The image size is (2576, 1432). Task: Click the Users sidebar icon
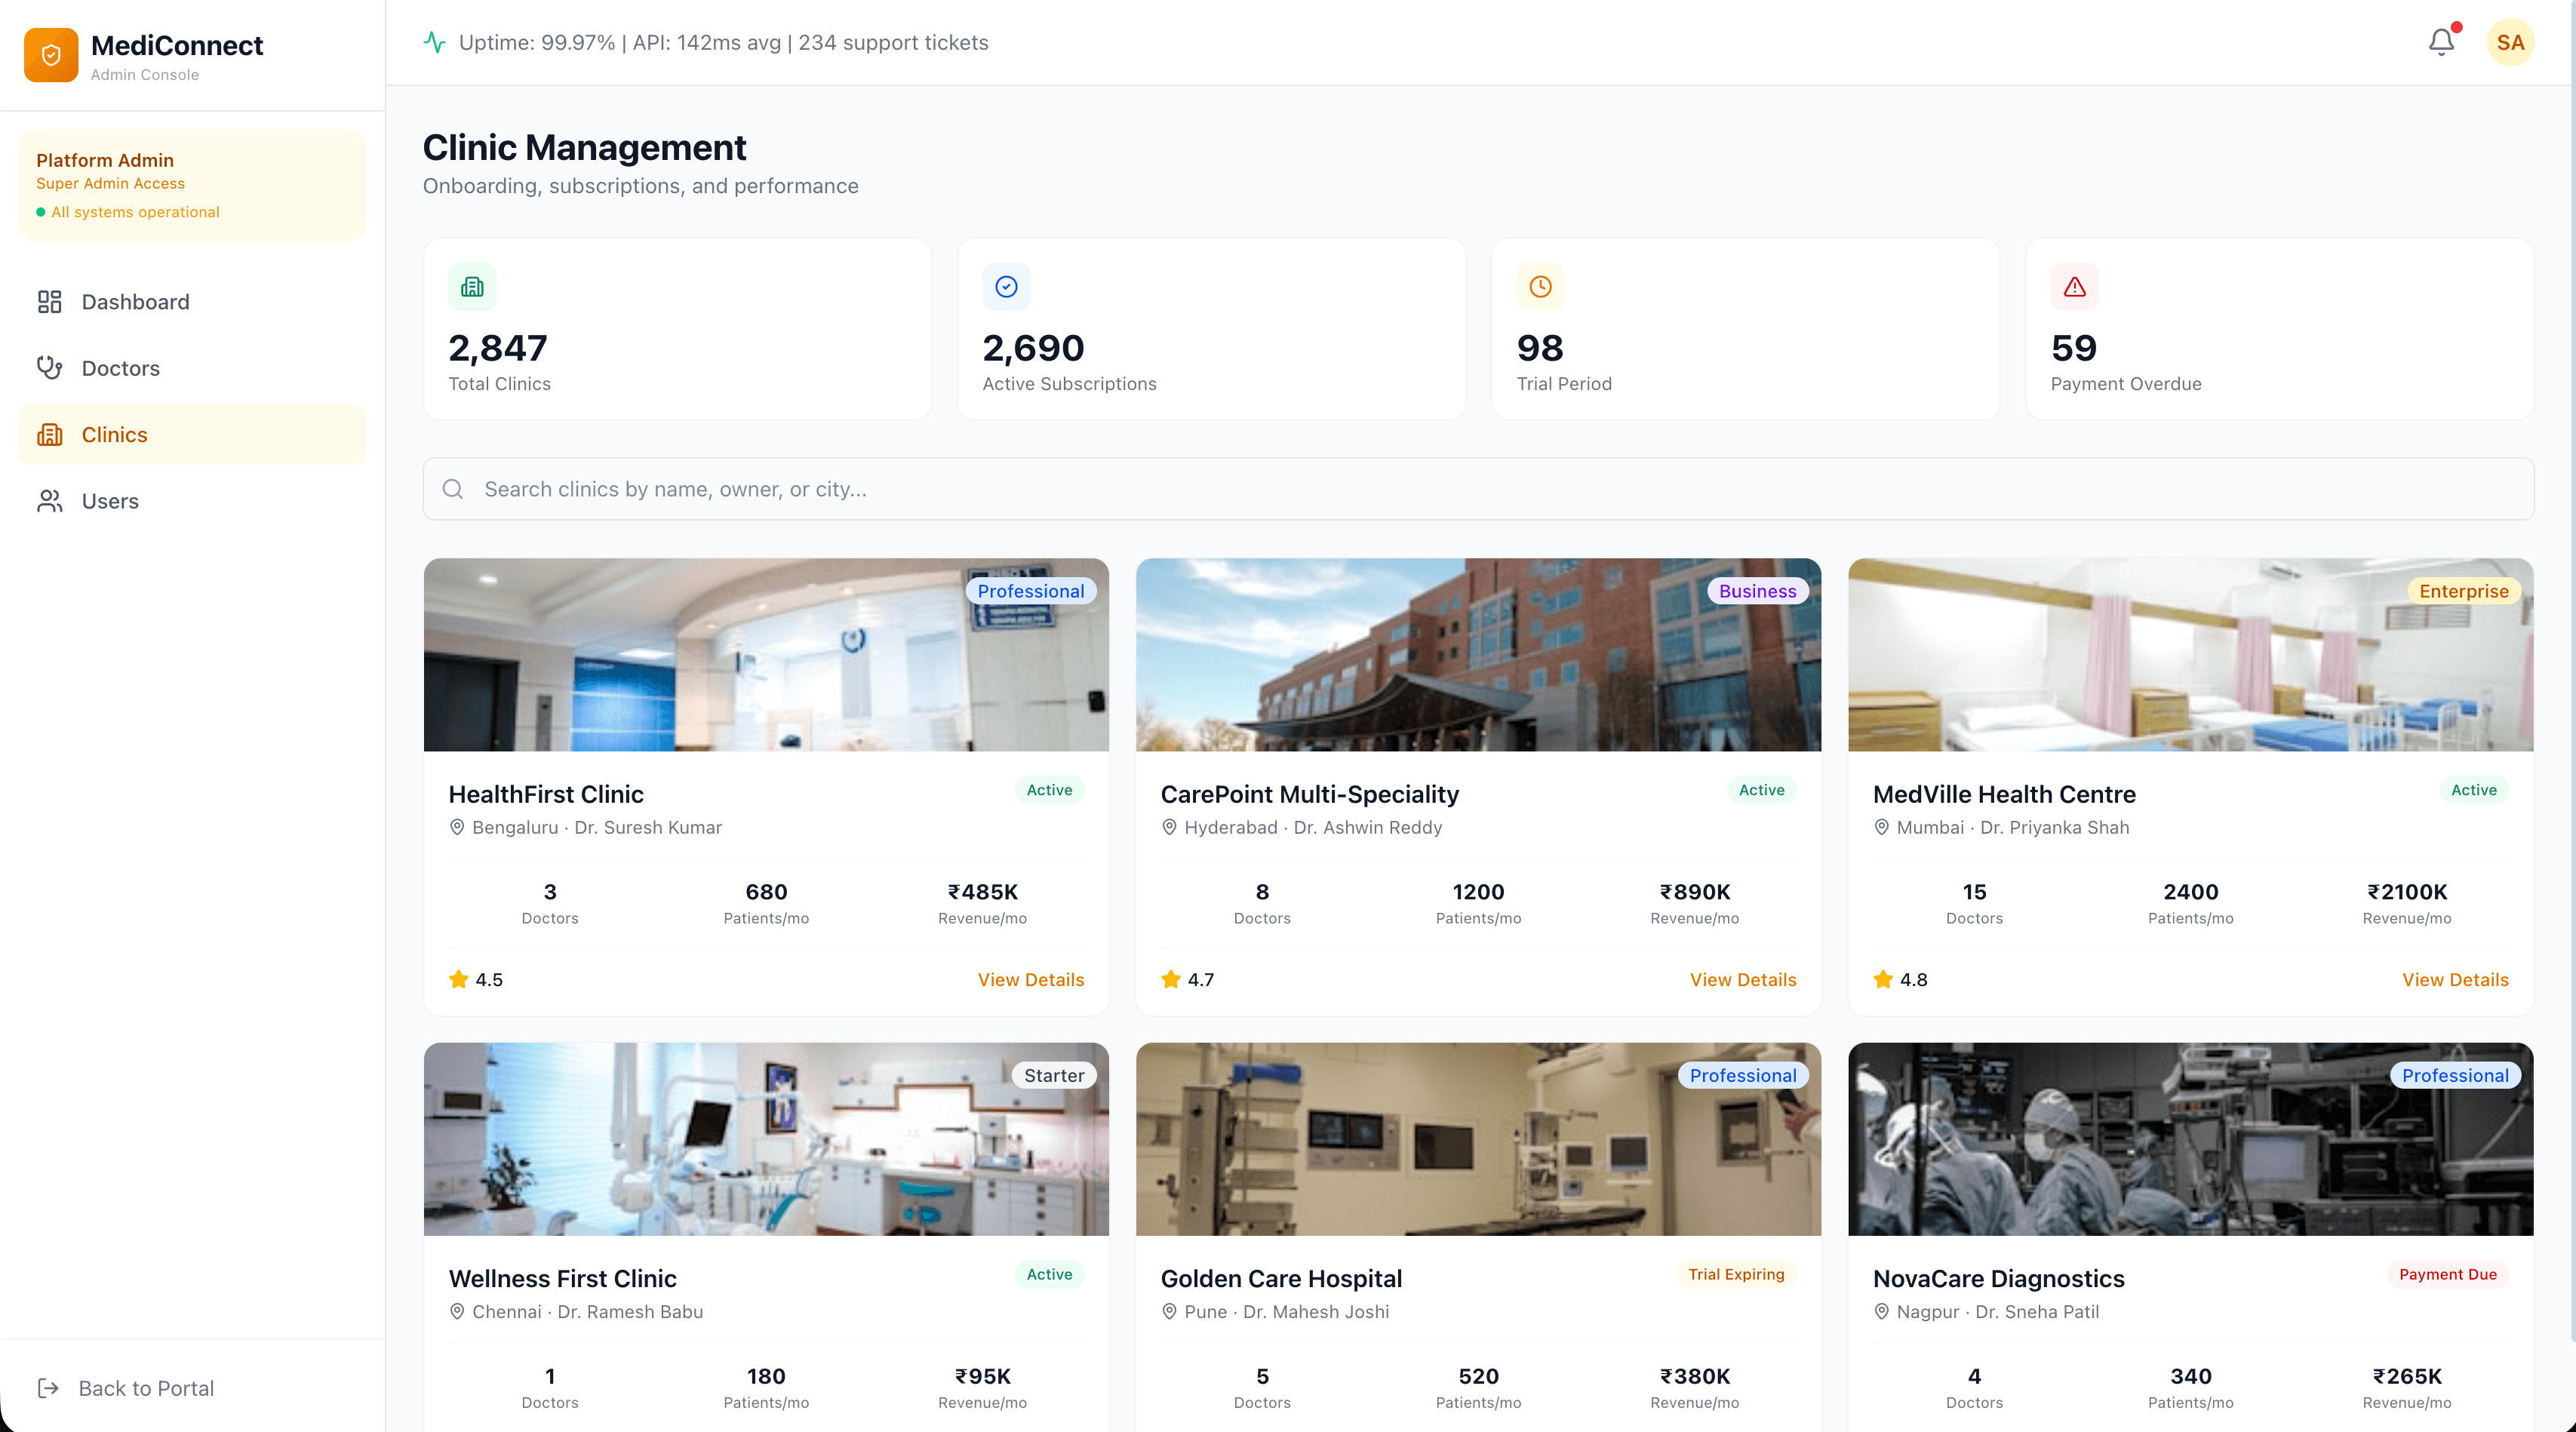[x=49, y=500]
